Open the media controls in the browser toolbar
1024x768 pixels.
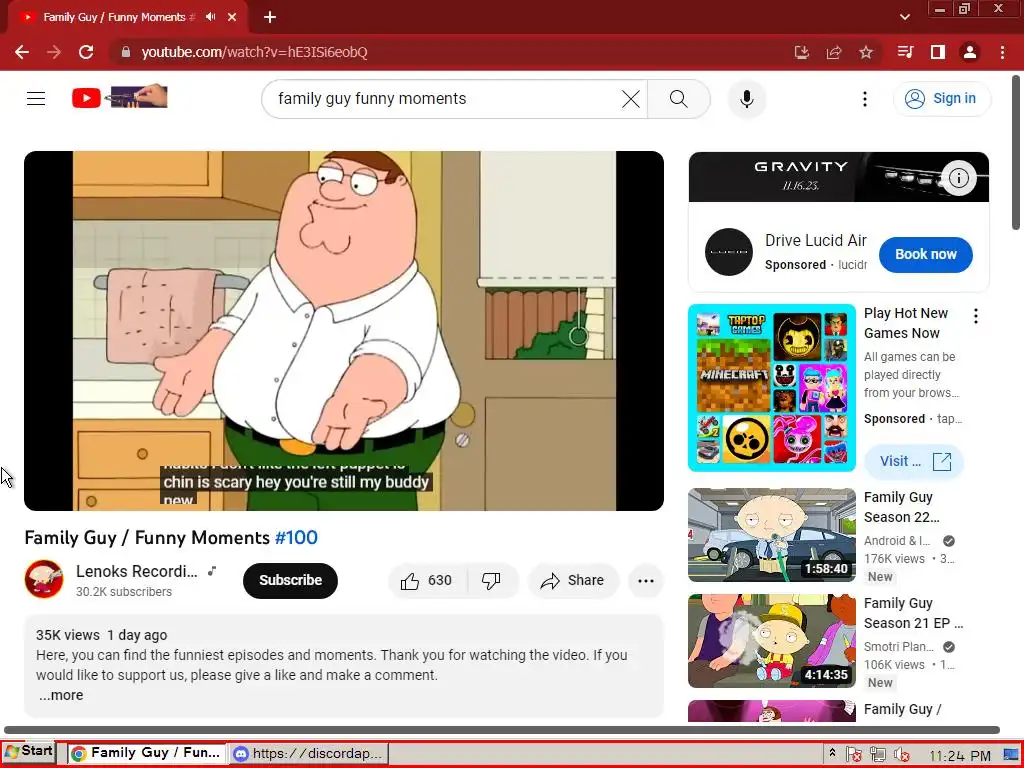point(905,52)
